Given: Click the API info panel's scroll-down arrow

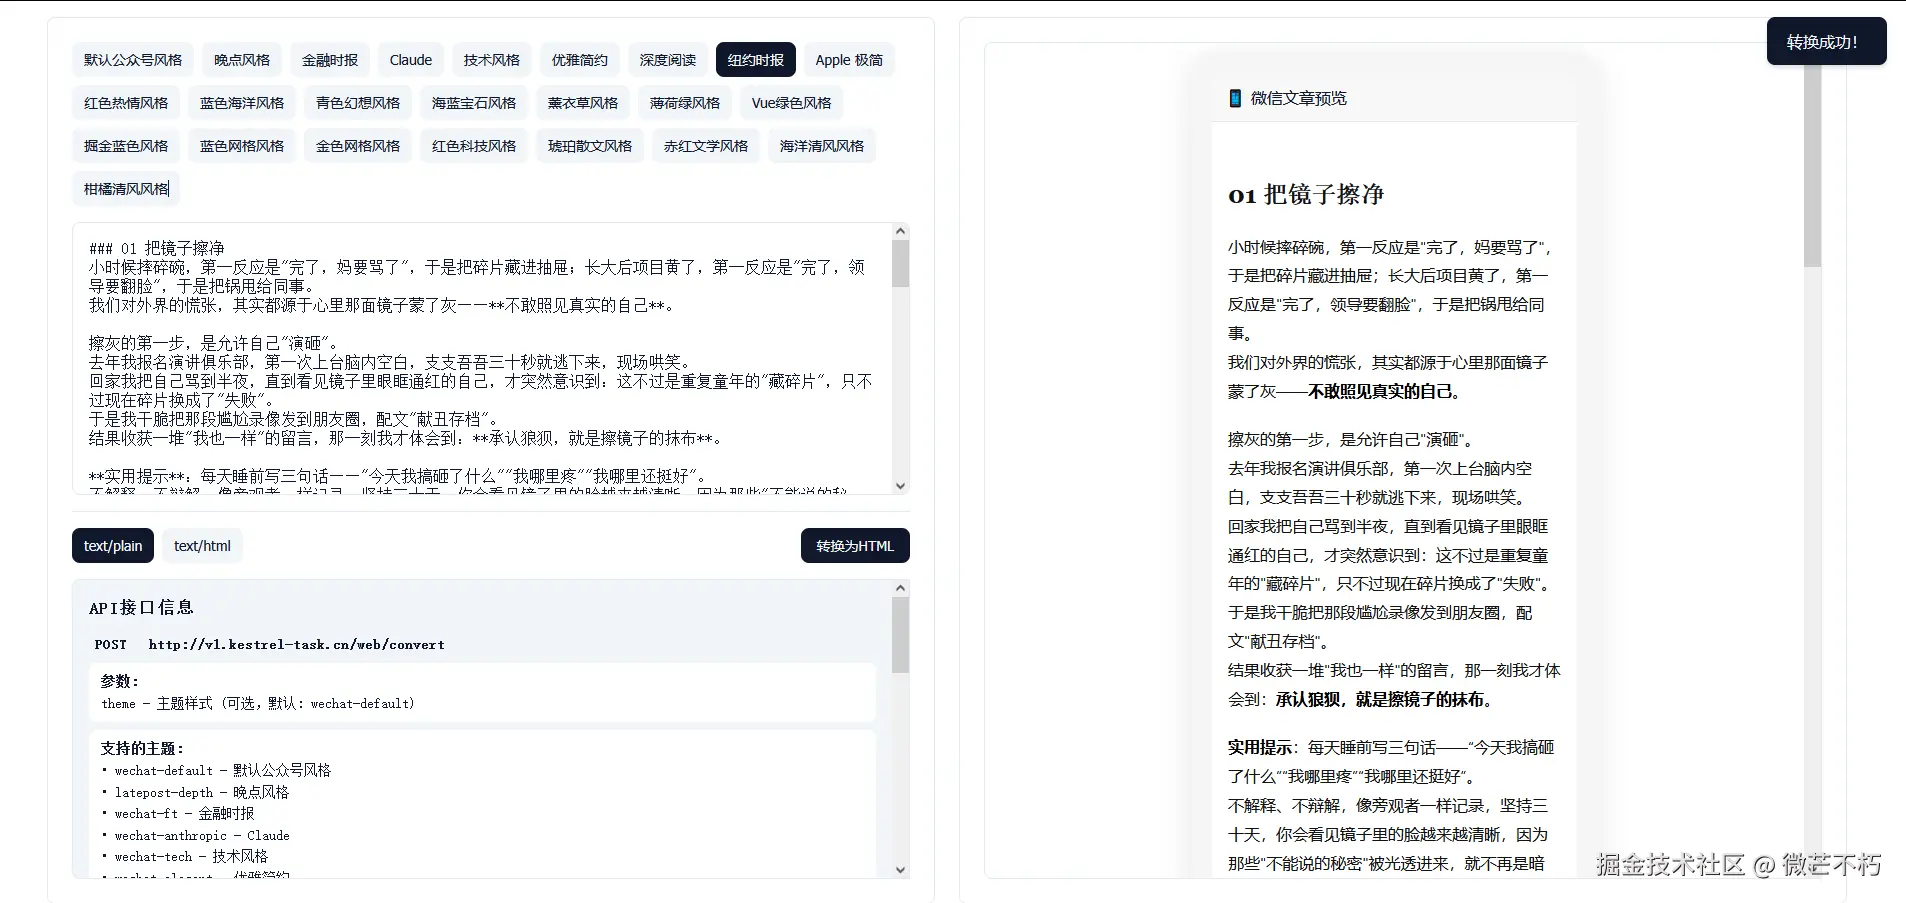Looking at the screenshot, I should pos(900,870).
